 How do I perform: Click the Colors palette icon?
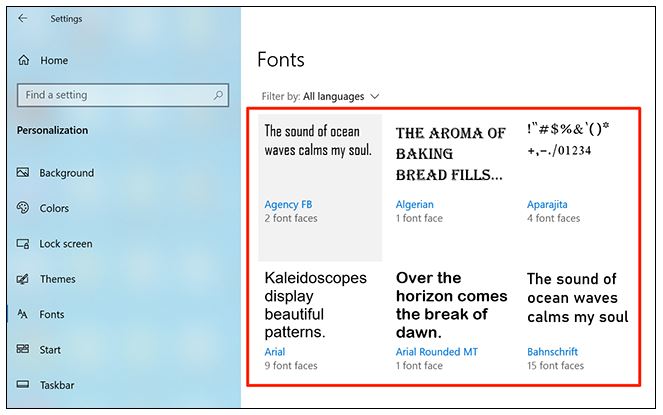[x=23, y=208]
